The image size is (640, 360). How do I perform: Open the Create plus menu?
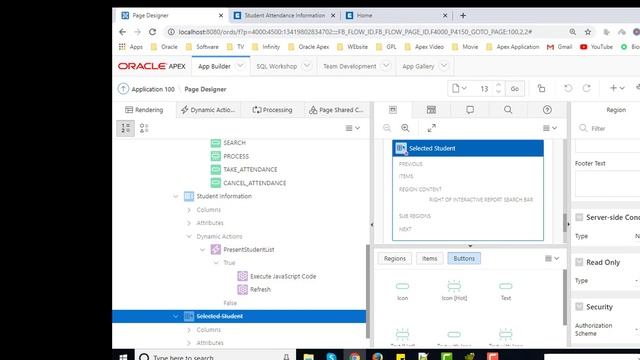[x=617, y=88]
